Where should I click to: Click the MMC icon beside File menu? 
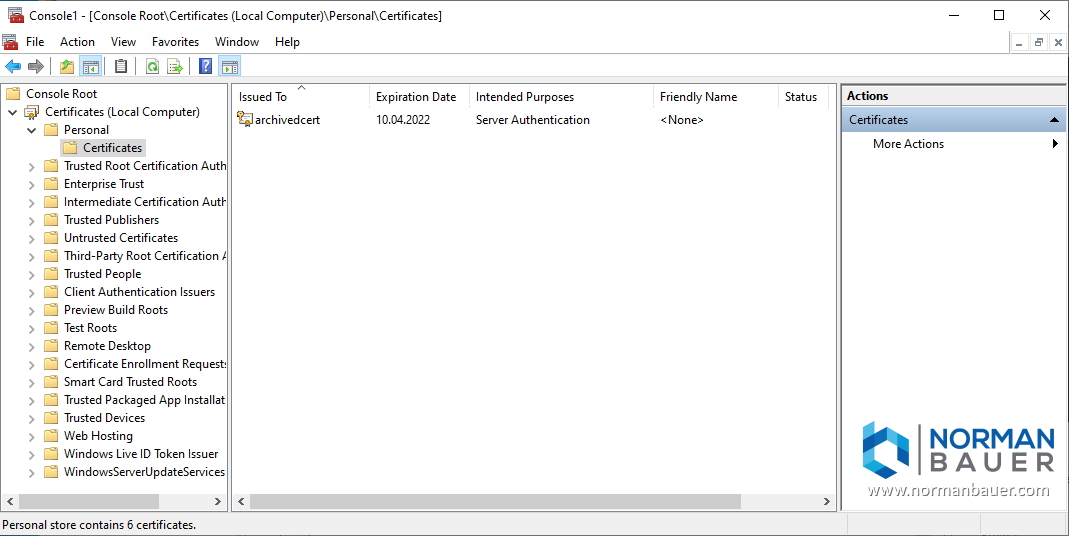click(11, 42)
